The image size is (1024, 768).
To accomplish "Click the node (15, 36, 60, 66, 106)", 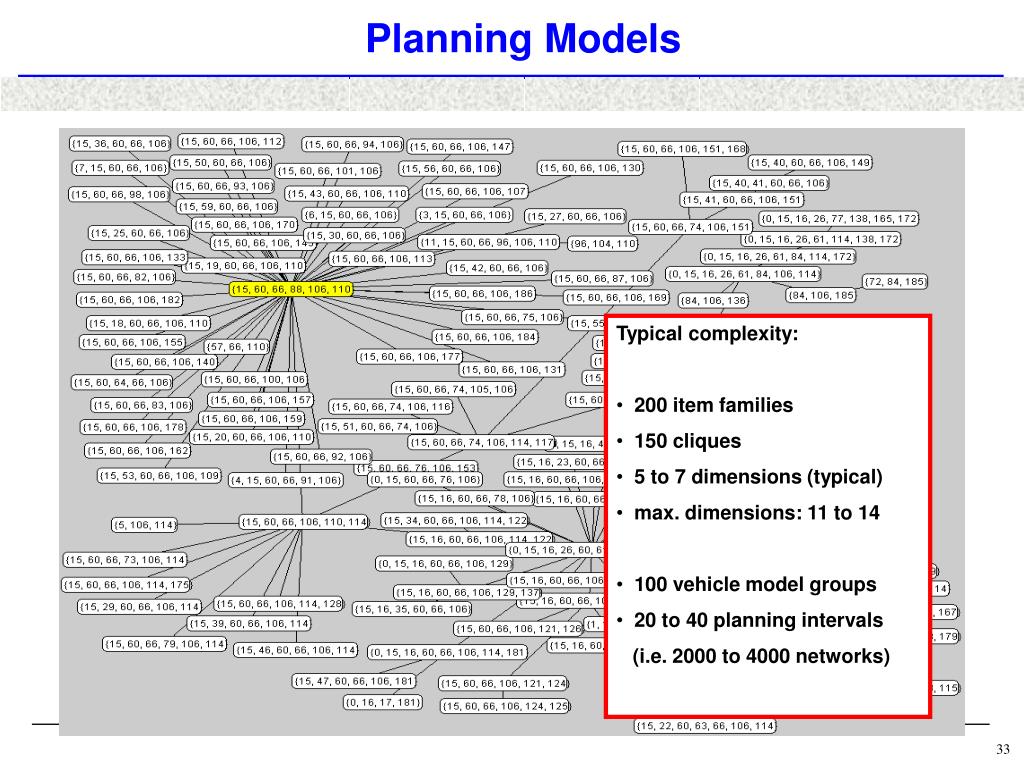I will [x=120, y=144].
